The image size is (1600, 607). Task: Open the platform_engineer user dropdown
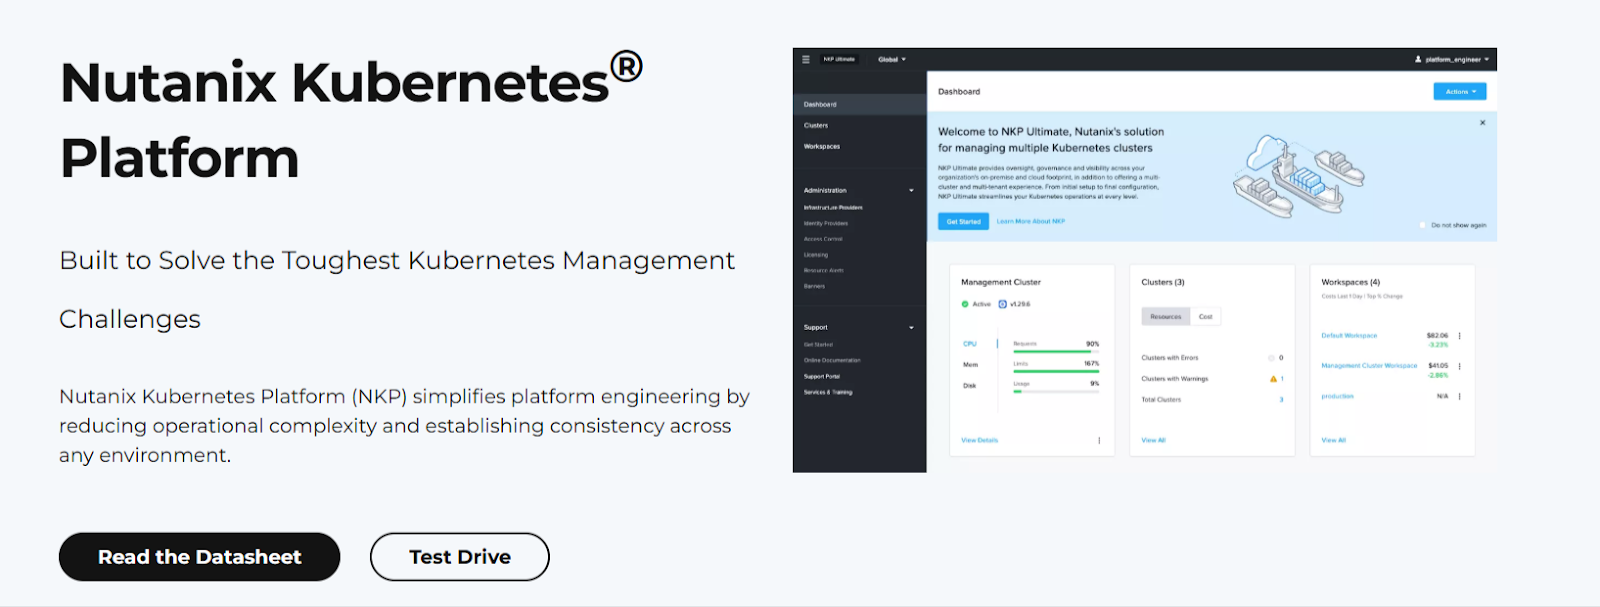[x=1457, y=59]
